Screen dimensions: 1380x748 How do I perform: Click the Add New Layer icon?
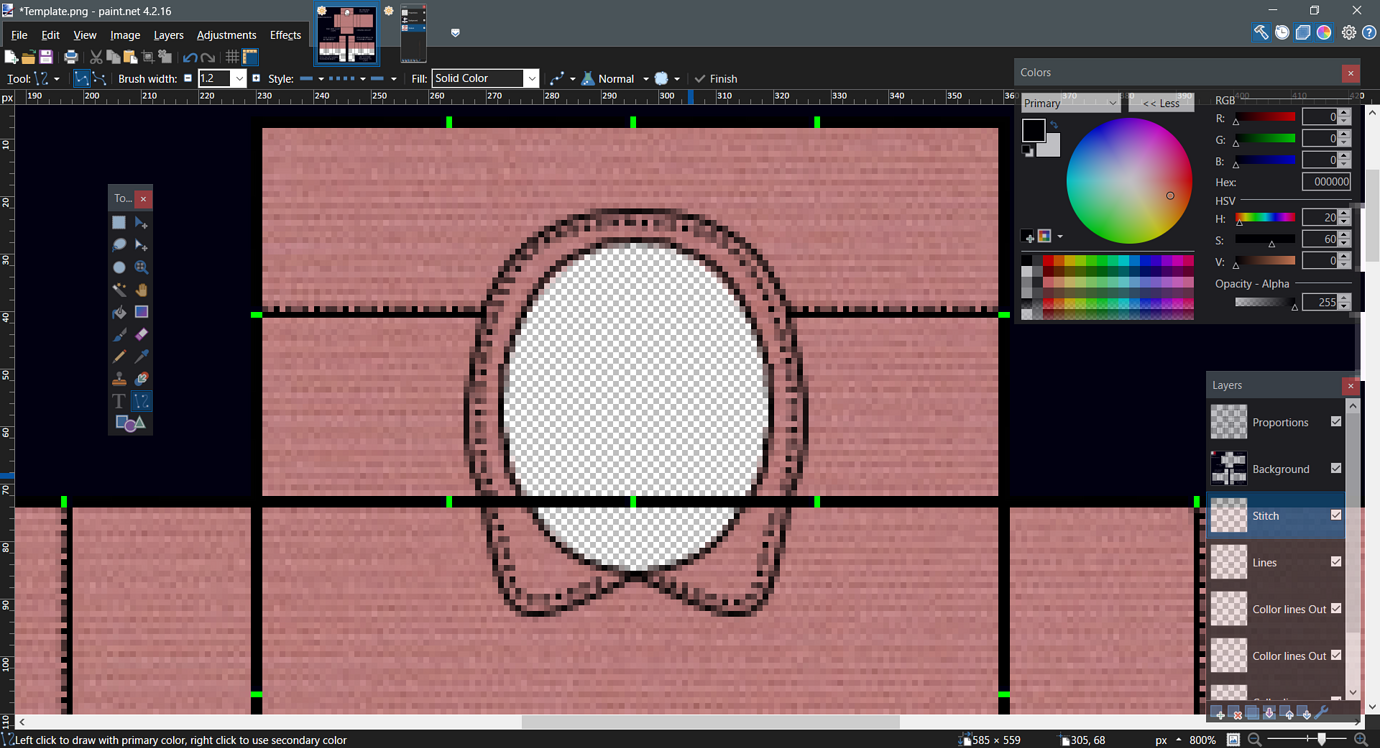1219,713
